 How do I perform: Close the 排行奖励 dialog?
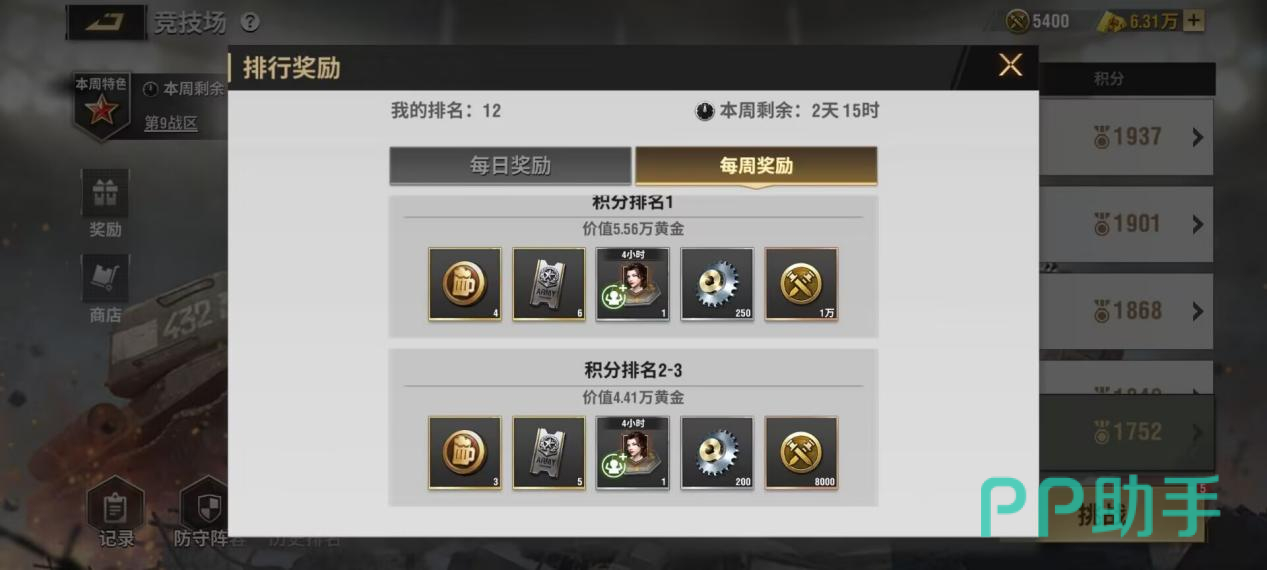point(1010,66)
